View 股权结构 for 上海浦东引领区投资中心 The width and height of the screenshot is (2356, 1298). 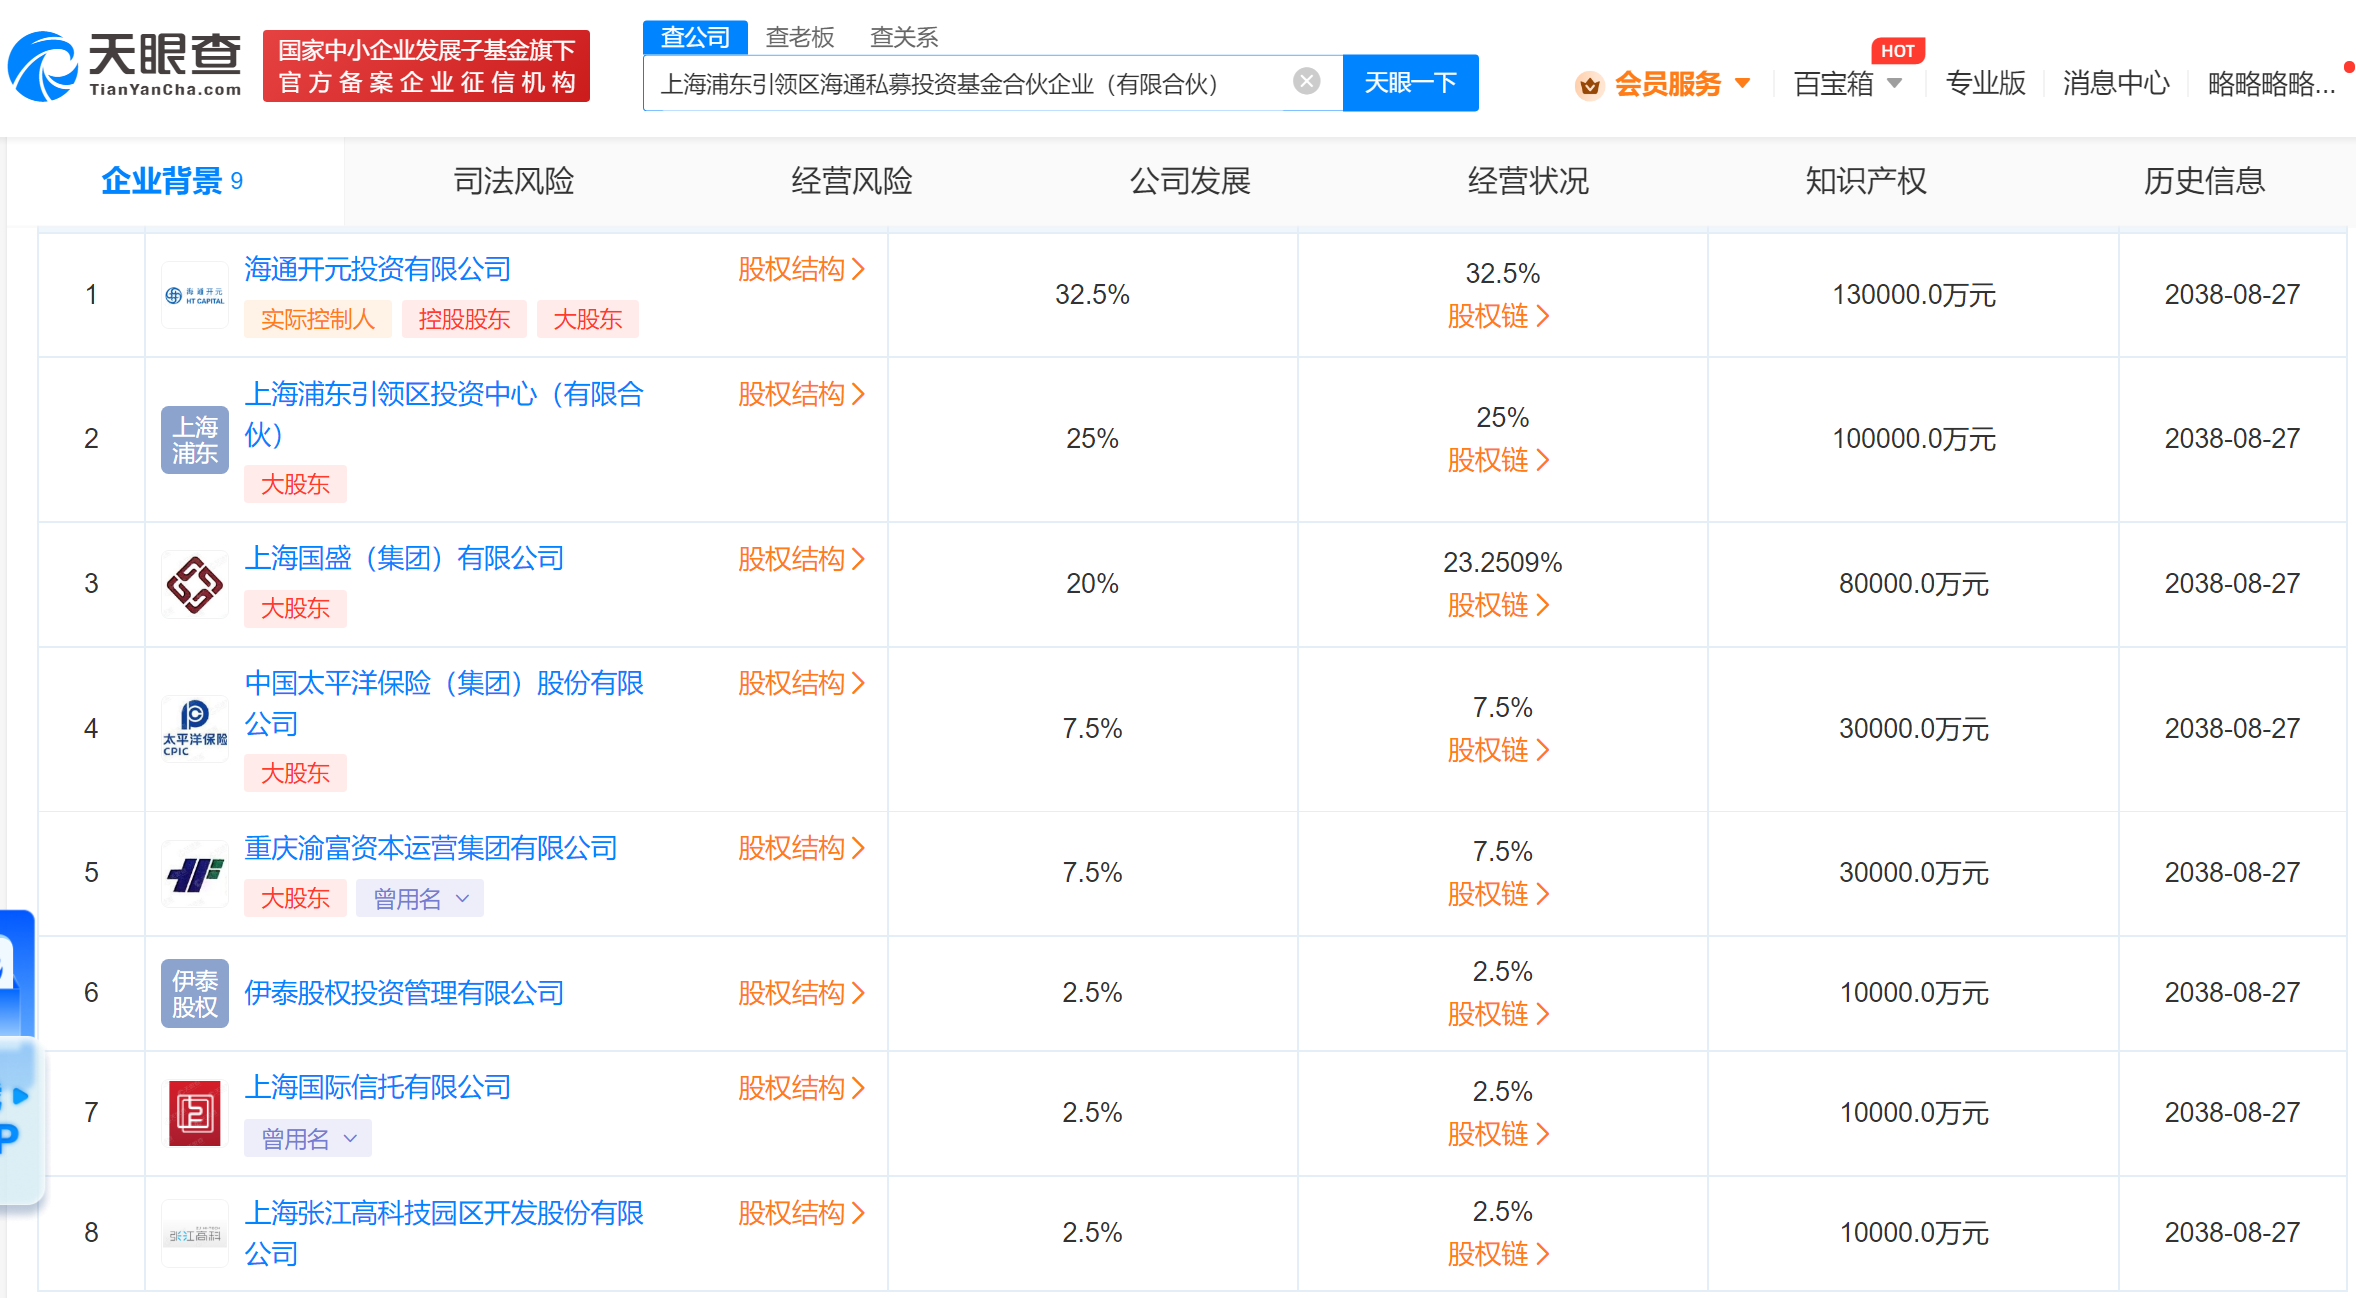coord(801,394)
